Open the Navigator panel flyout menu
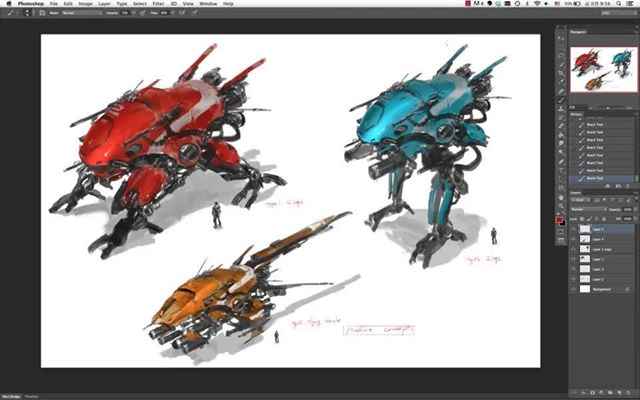The image size is (640, 400). tap(636, 32)
